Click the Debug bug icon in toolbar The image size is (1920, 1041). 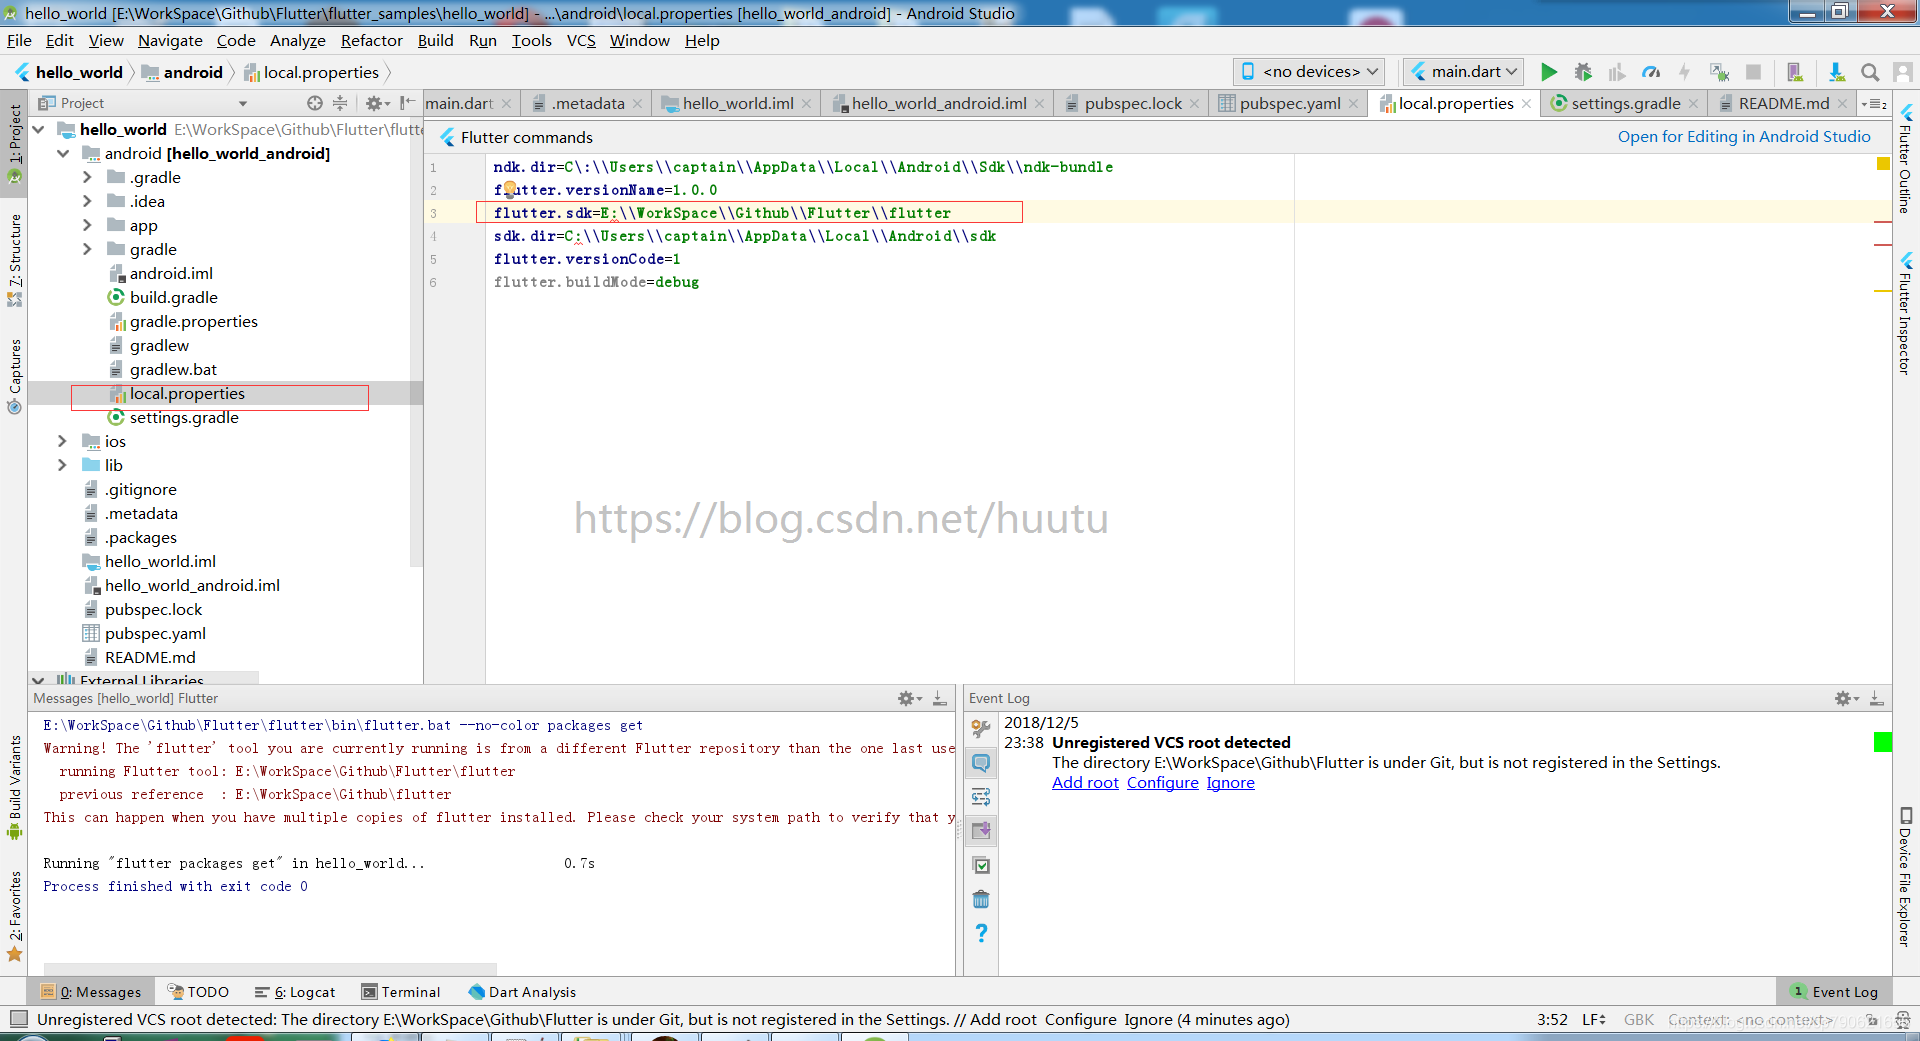coord(1583,72)
